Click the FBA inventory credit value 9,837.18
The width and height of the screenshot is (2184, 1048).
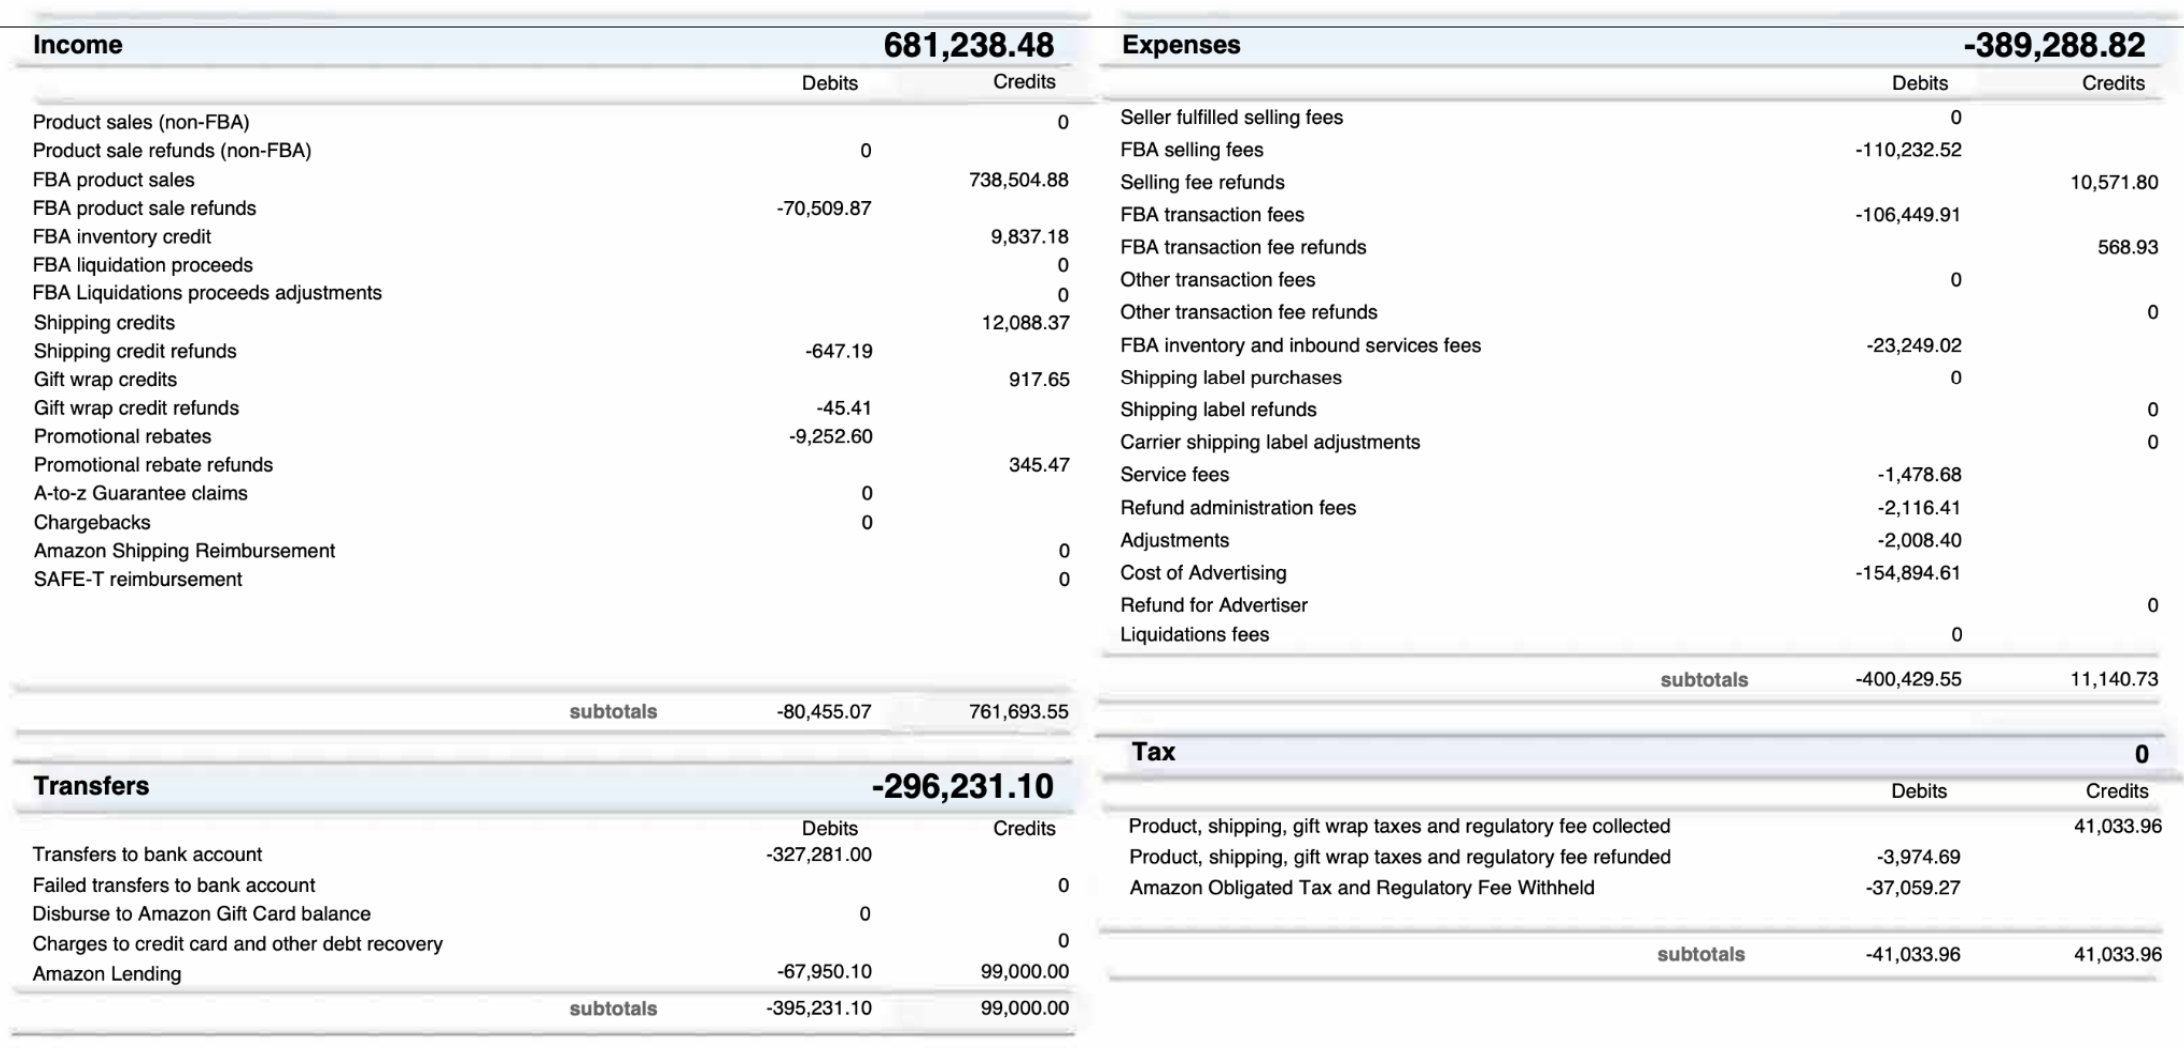click(x=1029, y=237)
